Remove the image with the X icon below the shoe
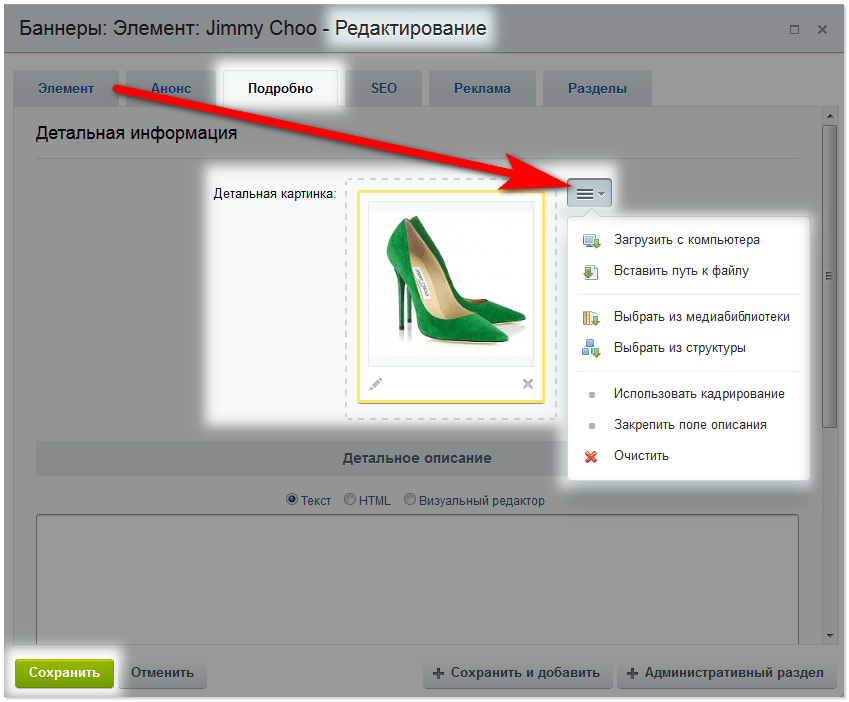Viewport: 849px width, 702px height. [528, 384]
